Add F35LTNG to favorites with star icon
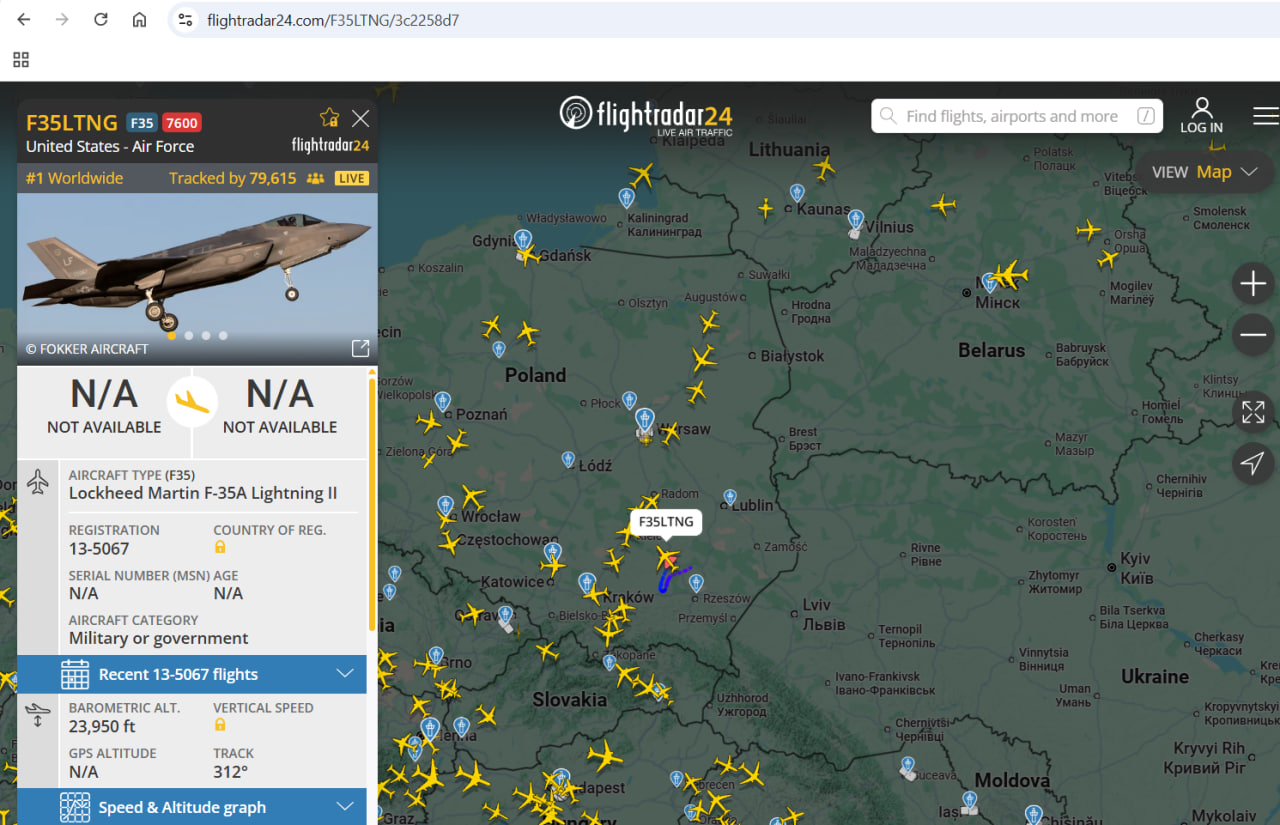The width and height of the screenshot is (1280, 825). (329, 117)
